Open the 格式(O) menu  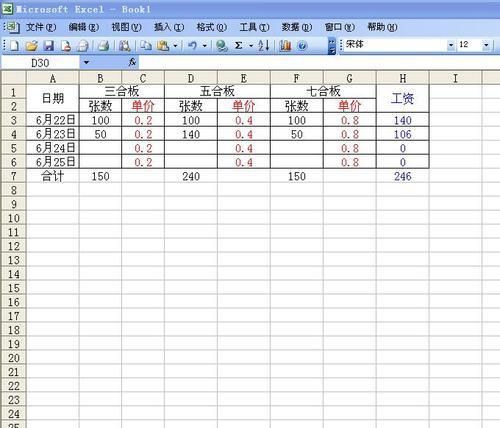click(x=211, y=27)
